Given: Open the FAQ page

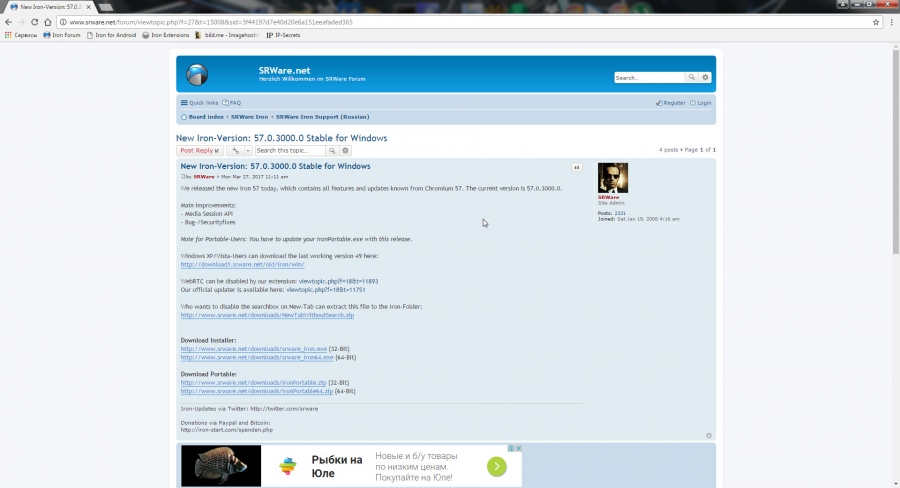Looking at the screenshot, I should click(232, 103).
